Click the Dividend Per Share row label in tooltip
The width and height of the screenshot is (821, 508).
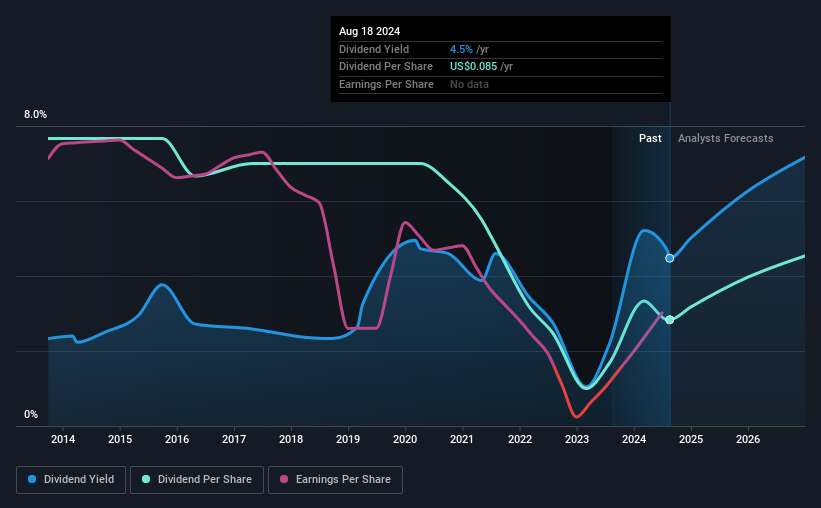tap(386, 67)
